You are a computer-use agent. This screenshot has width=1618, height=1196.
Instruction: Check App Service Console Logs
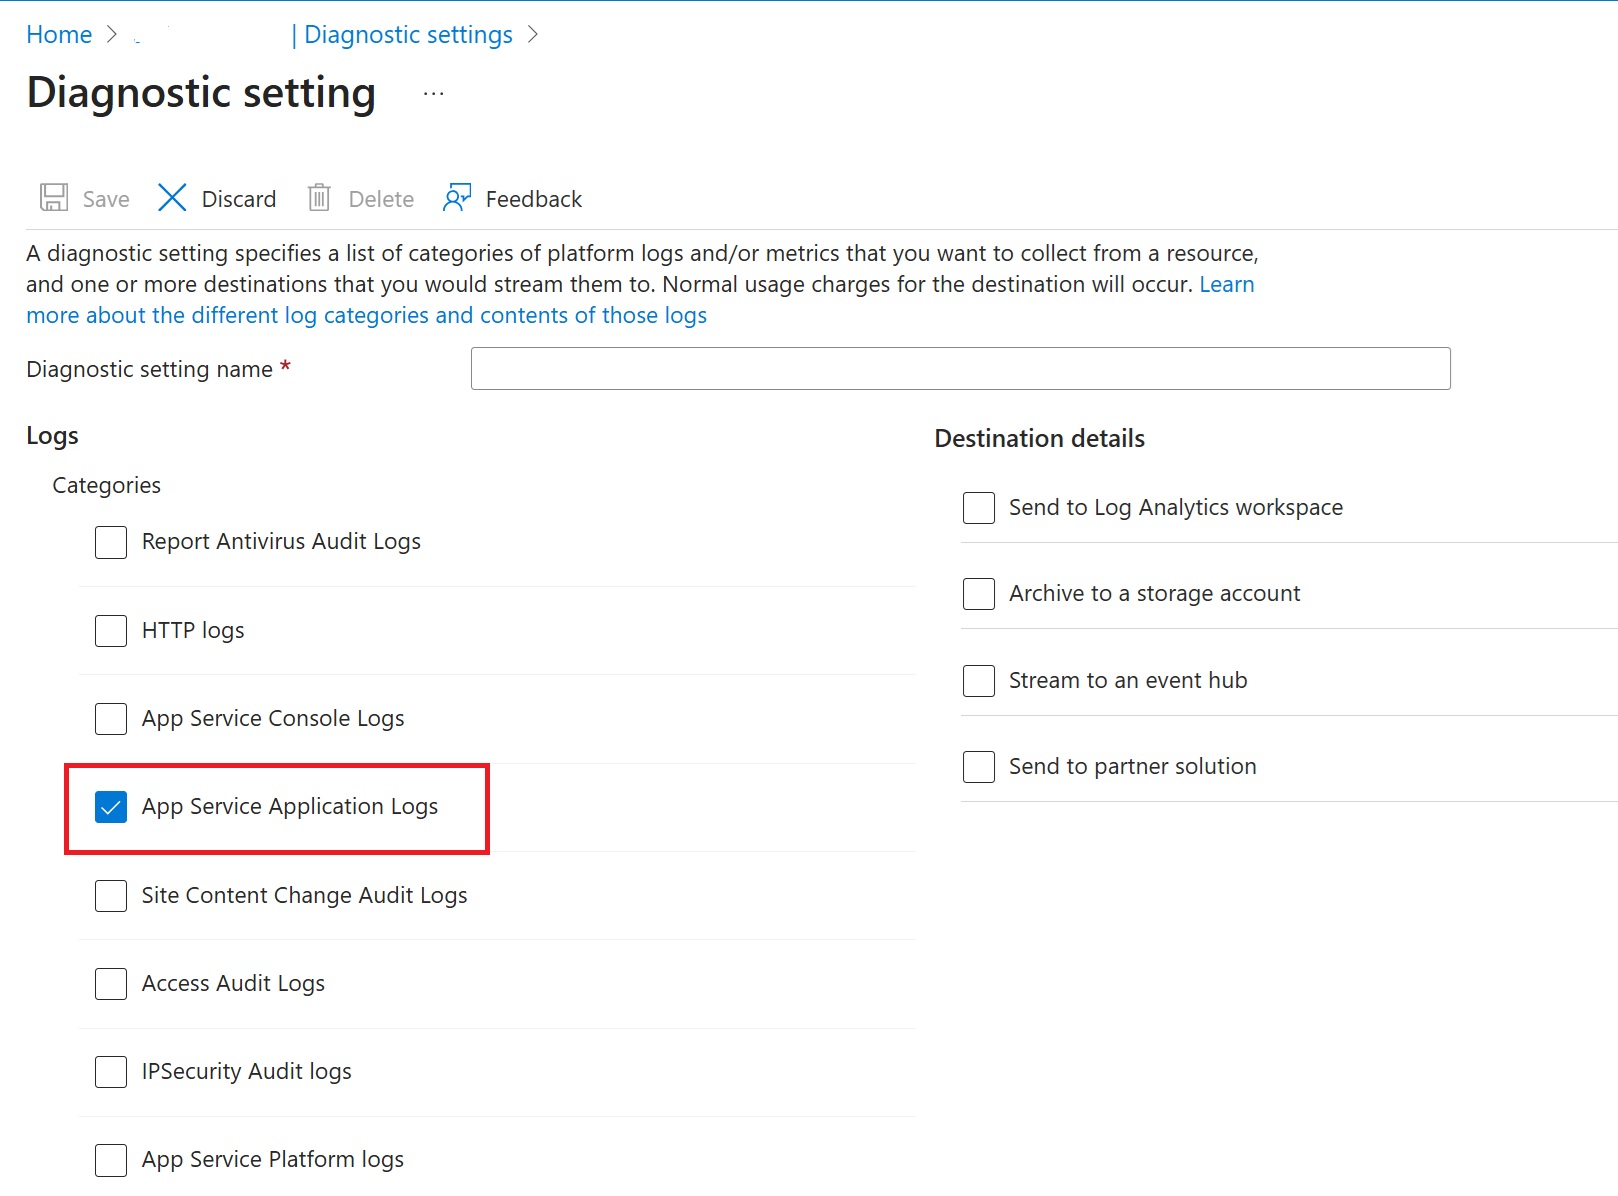(110, 718)
